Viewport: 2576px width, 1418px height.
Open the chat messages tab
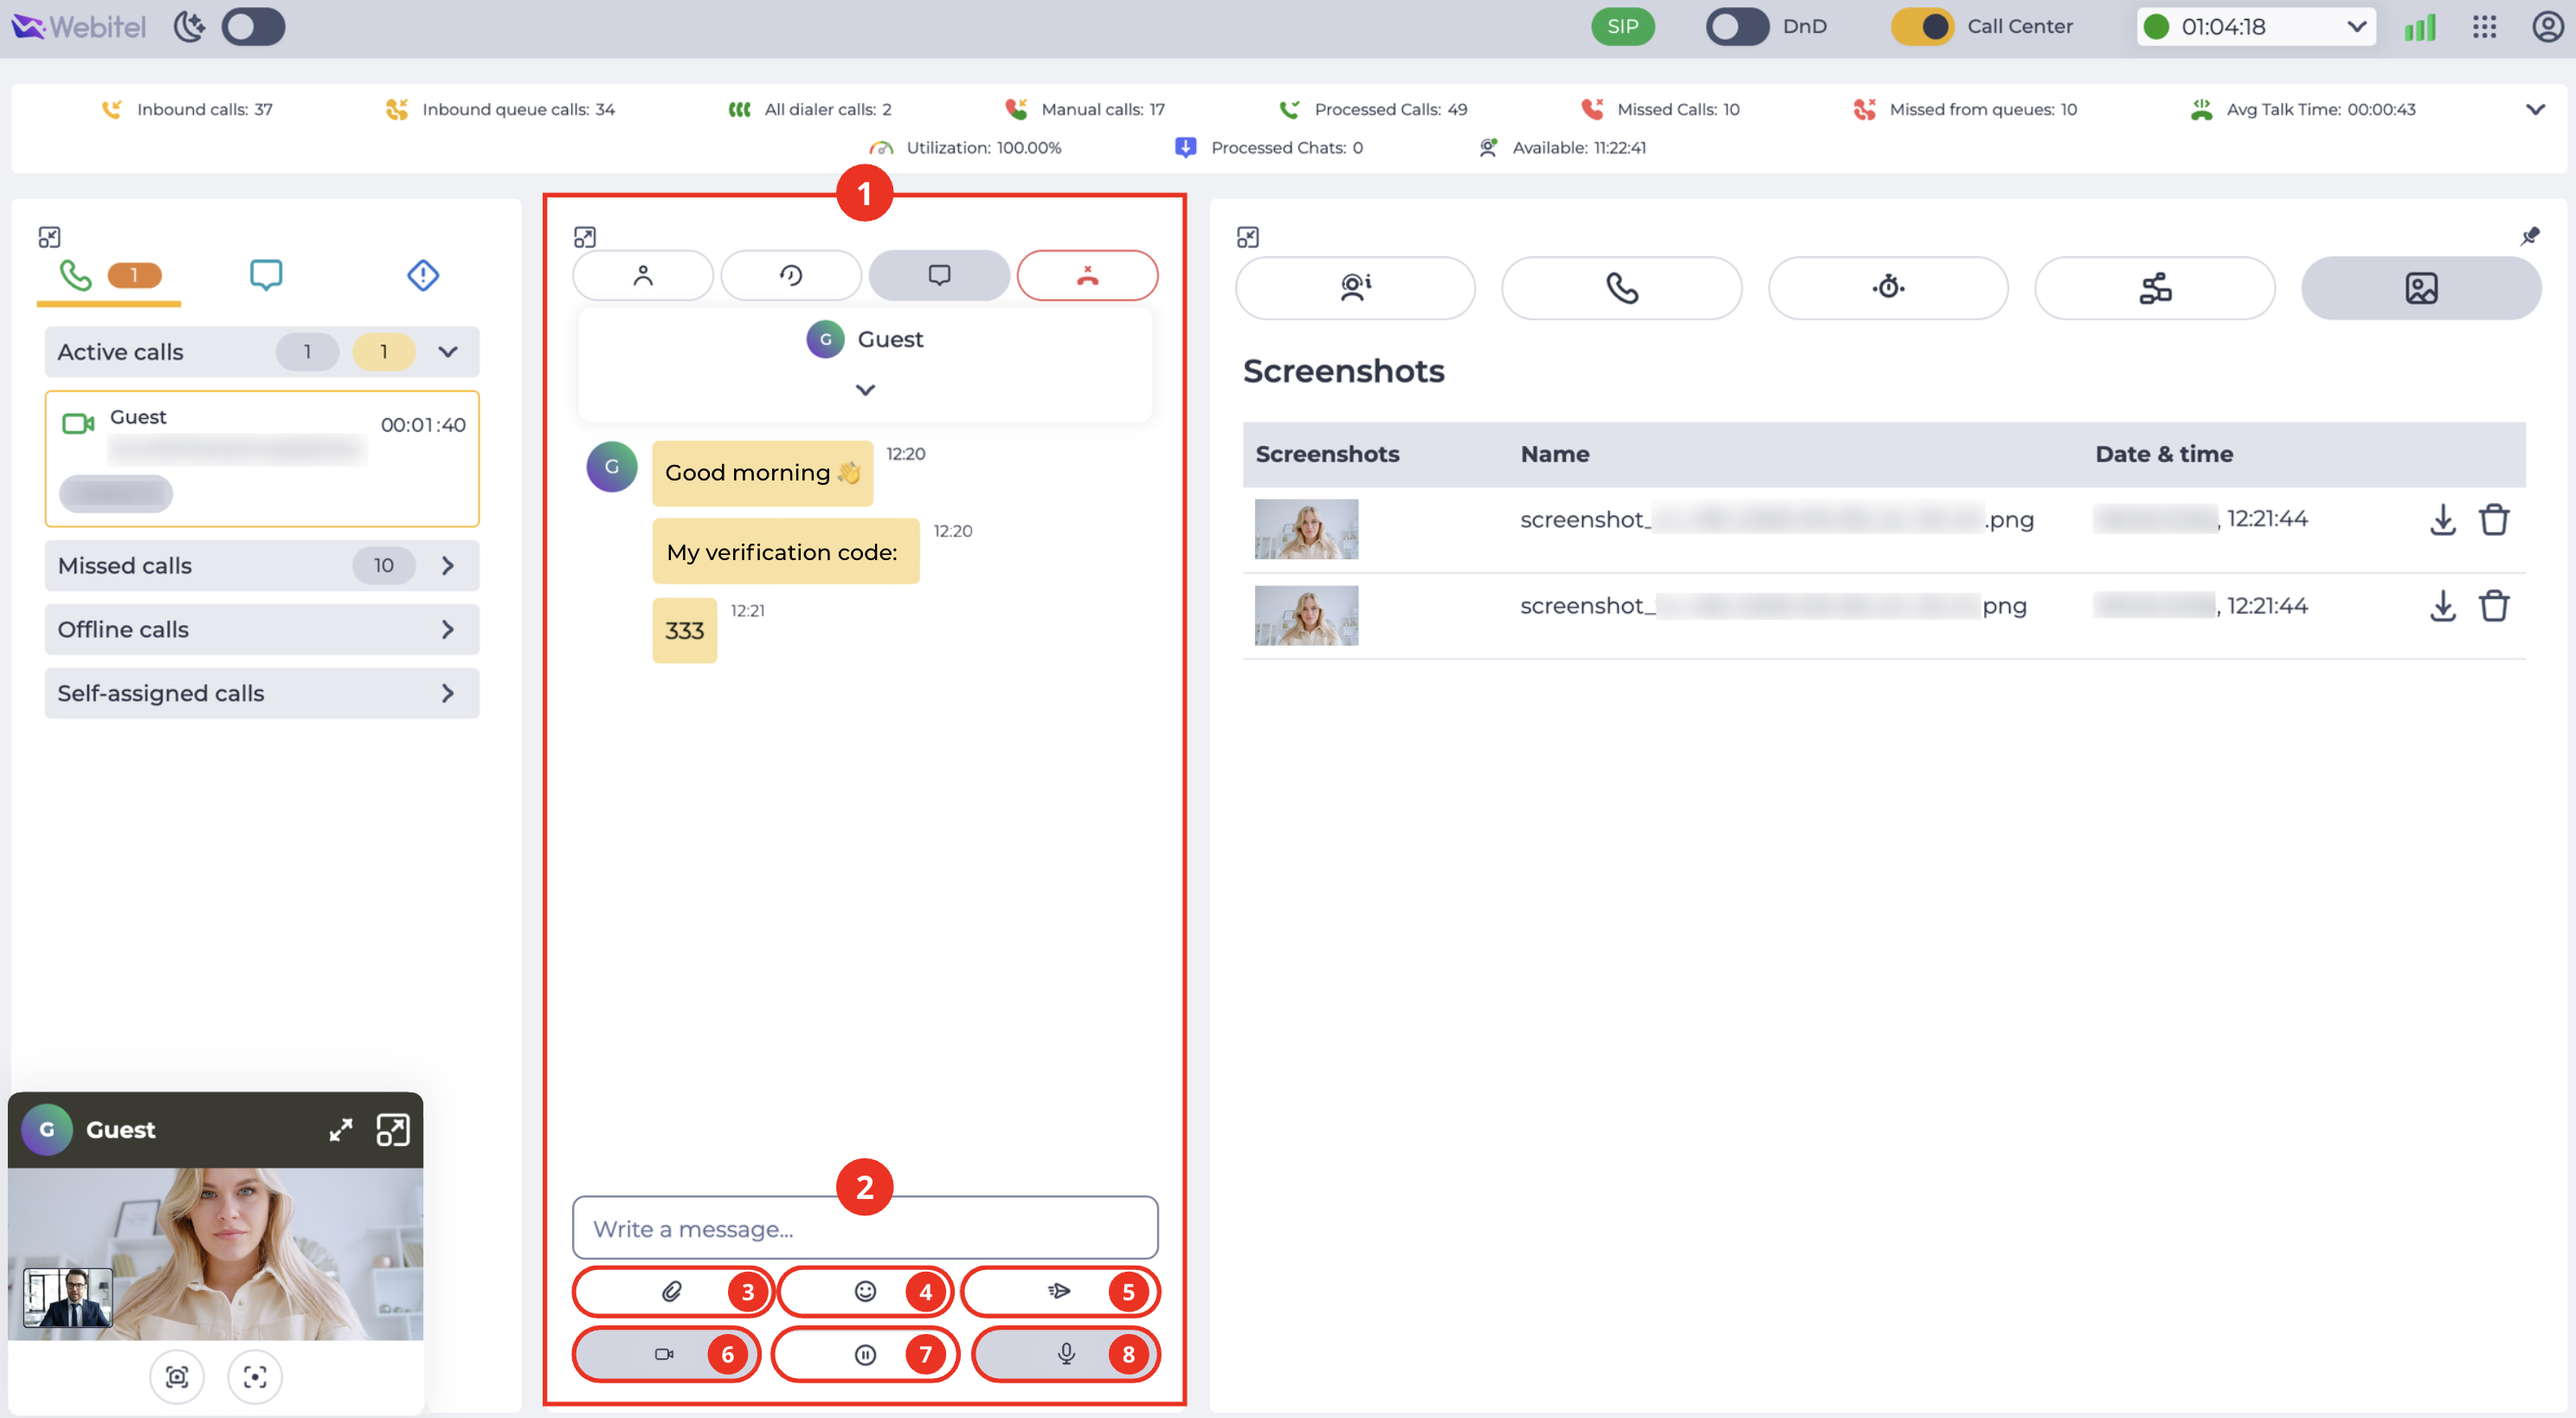[x=939, y=275]
